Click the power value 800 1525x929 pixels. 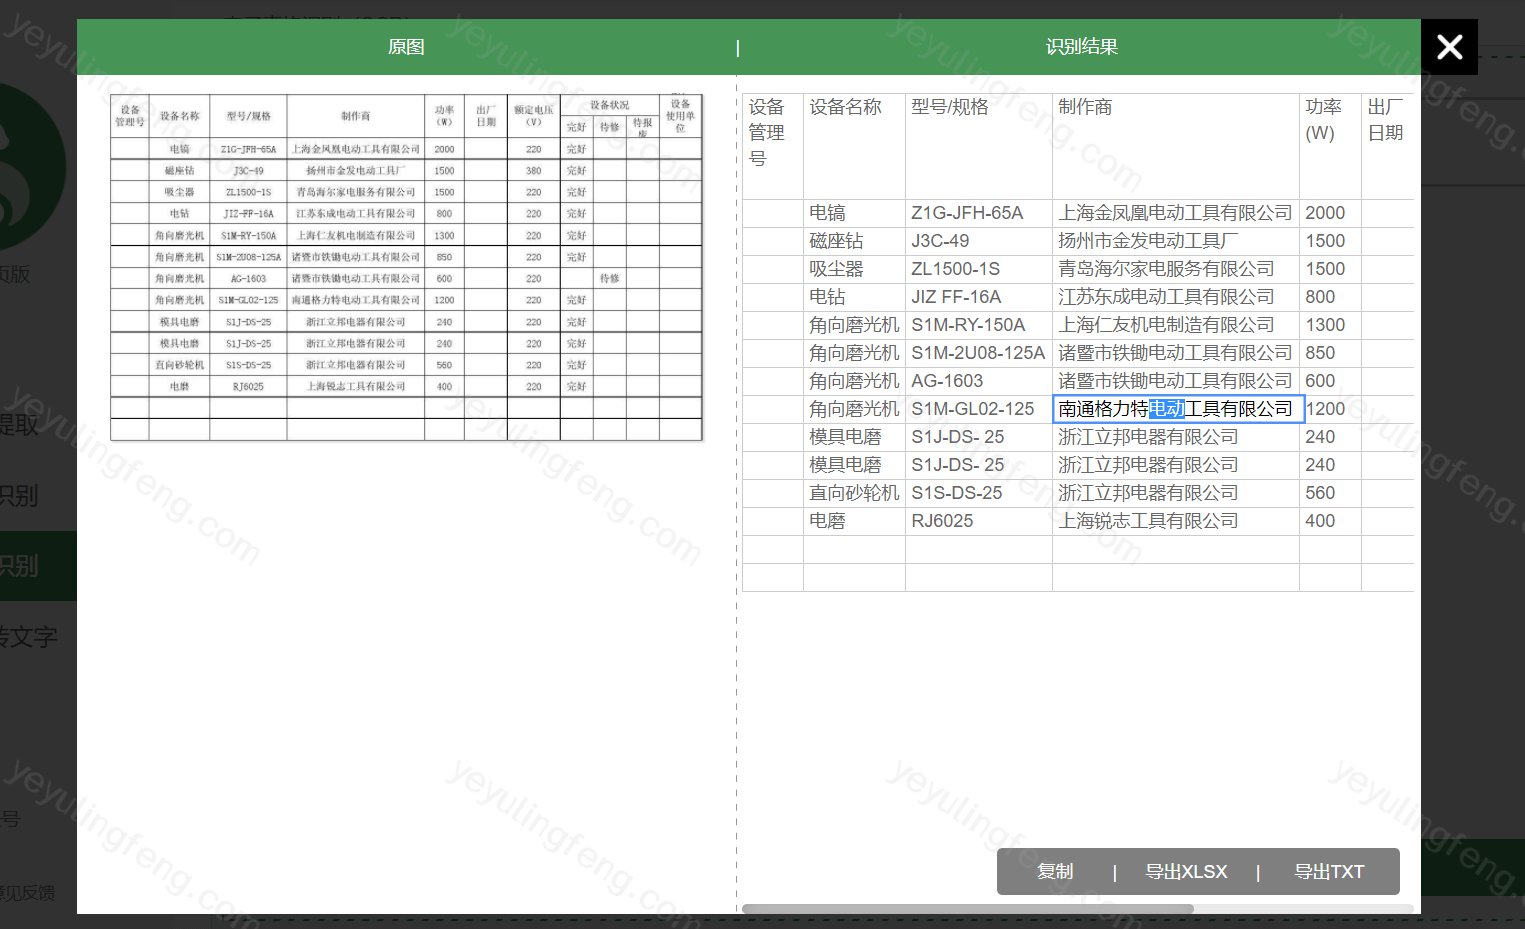[1330, 297]
